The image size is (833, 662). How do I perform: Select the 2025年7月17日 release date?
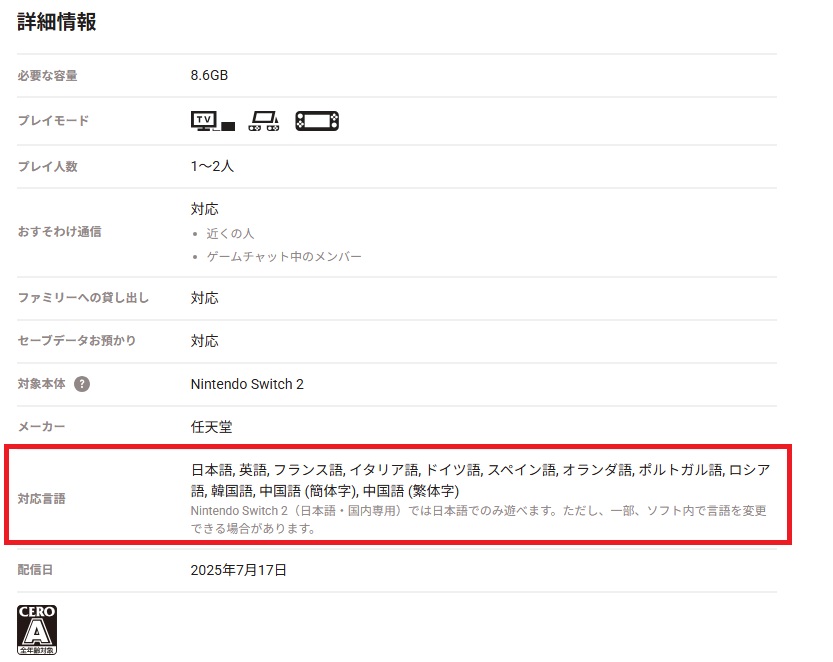(x=239, y=570)
